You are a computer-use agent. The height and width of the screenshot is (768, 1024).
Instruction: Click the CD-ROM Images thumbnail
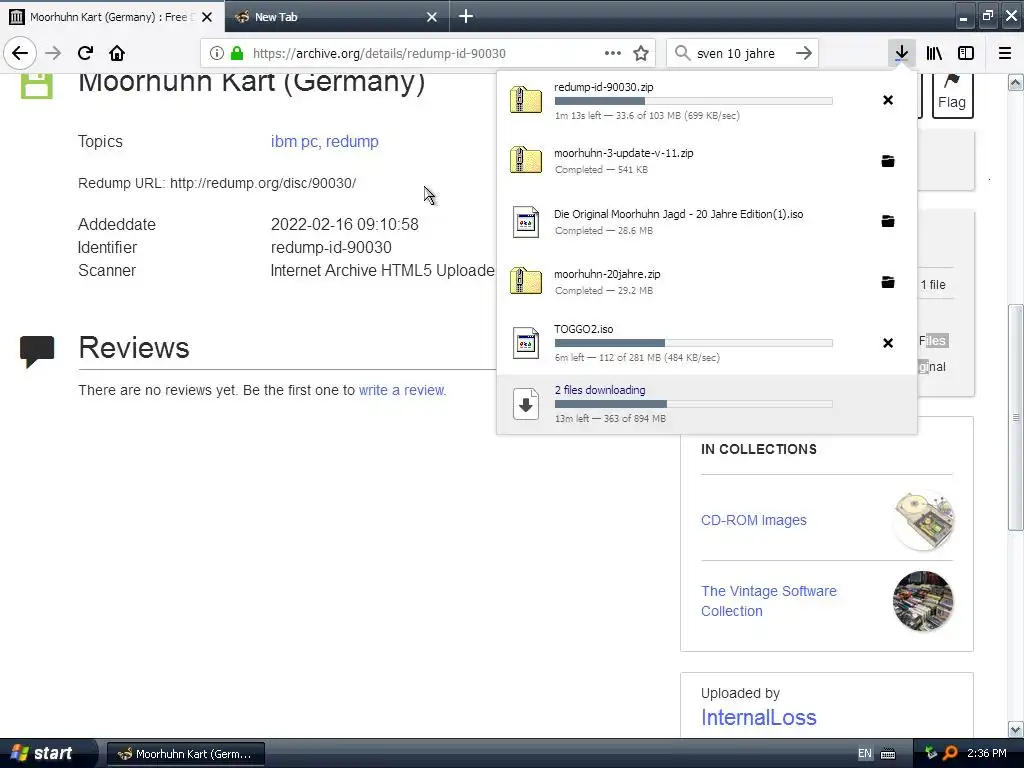pos(923,520)
